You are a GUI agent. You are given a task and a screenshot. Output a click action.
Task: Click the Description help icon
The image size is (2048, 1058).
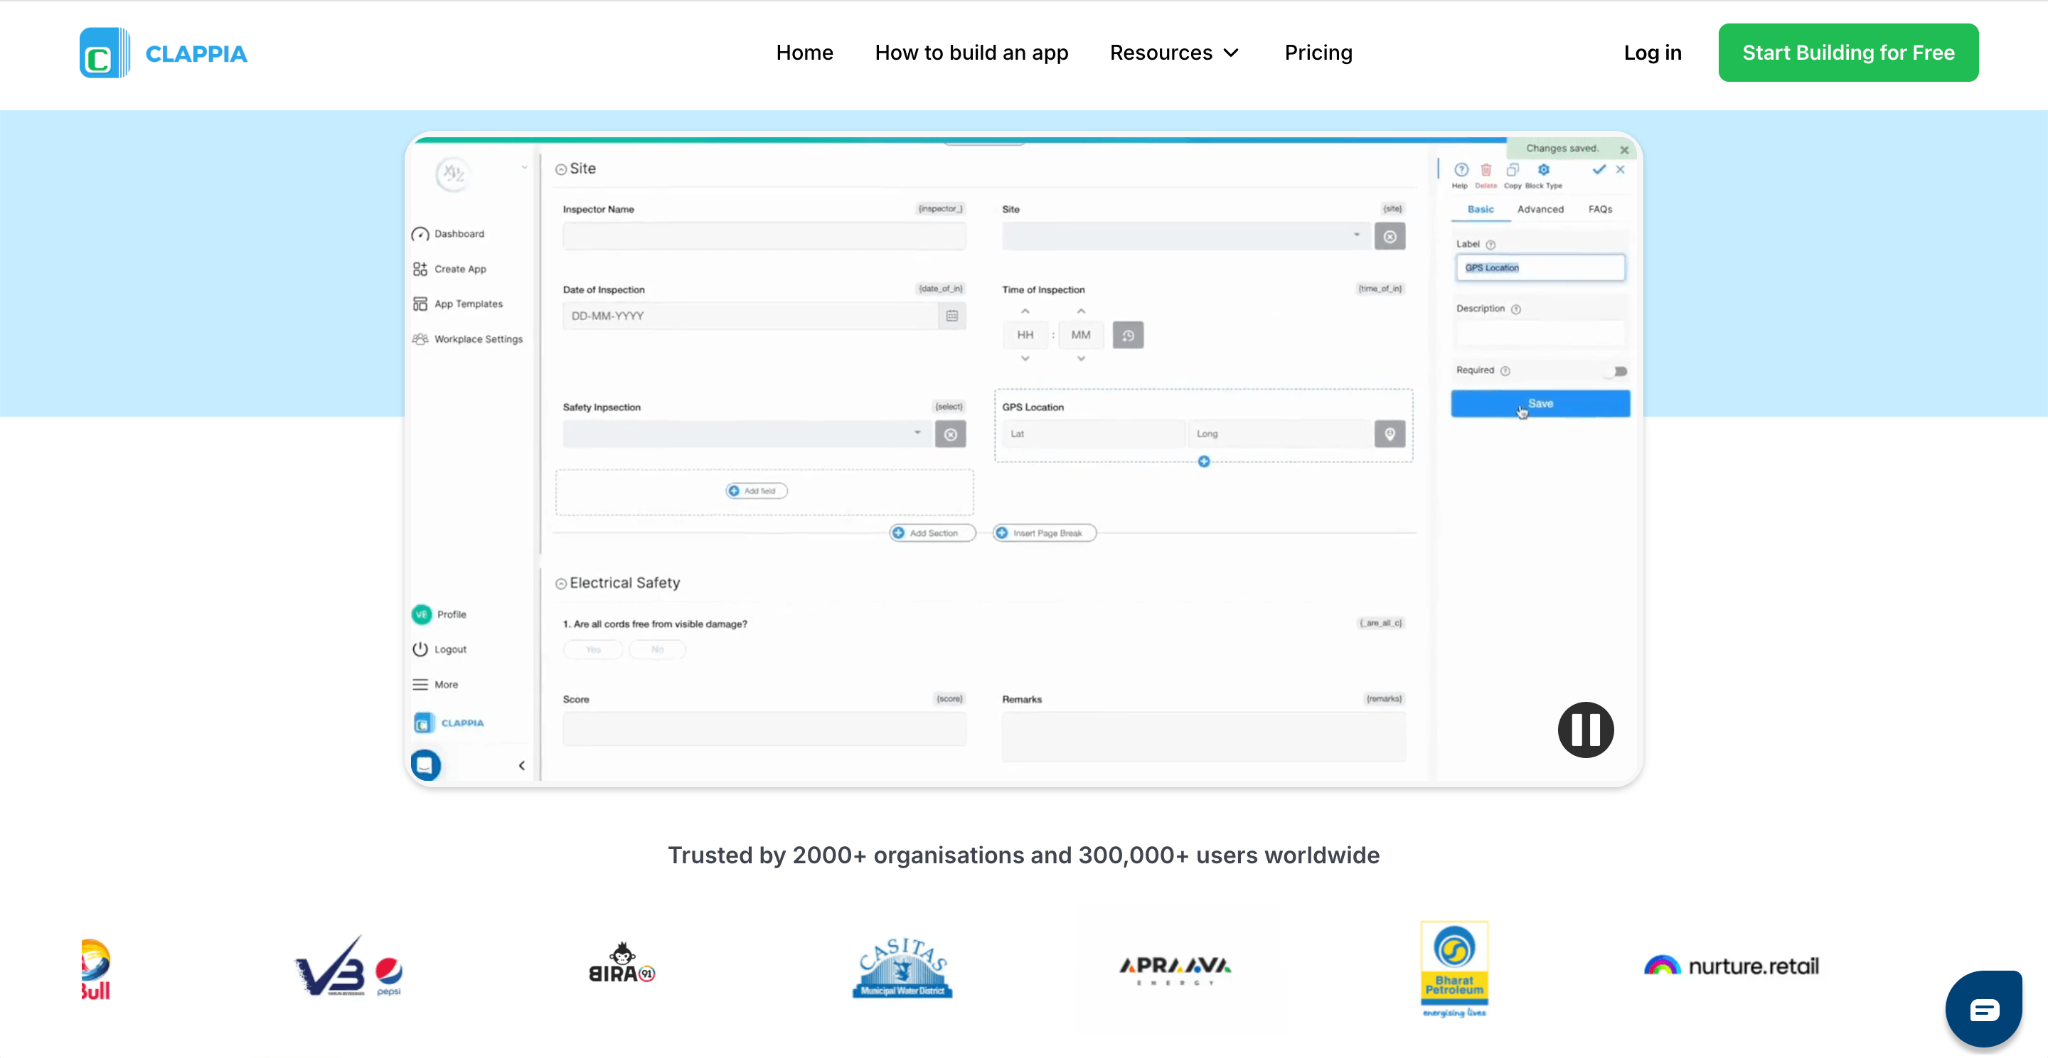click(x=1516, y=310)
